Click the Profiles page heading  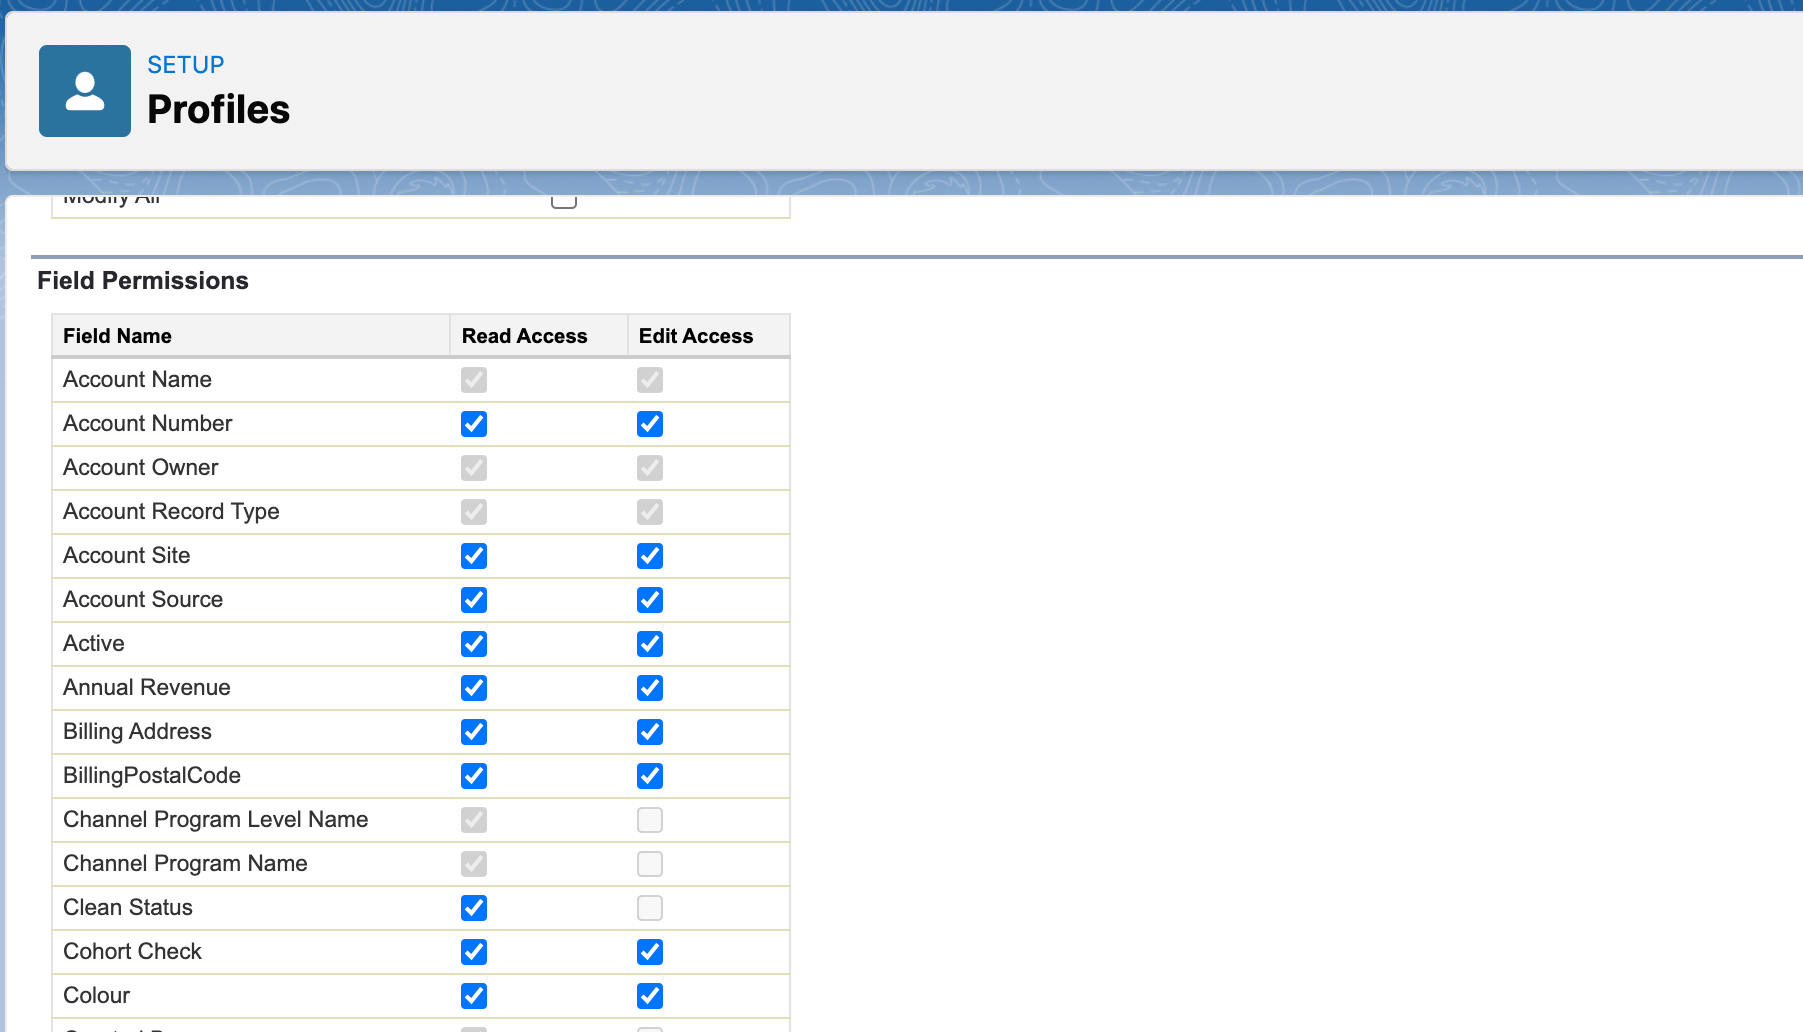pyautogui.click(x=218, y=110)
